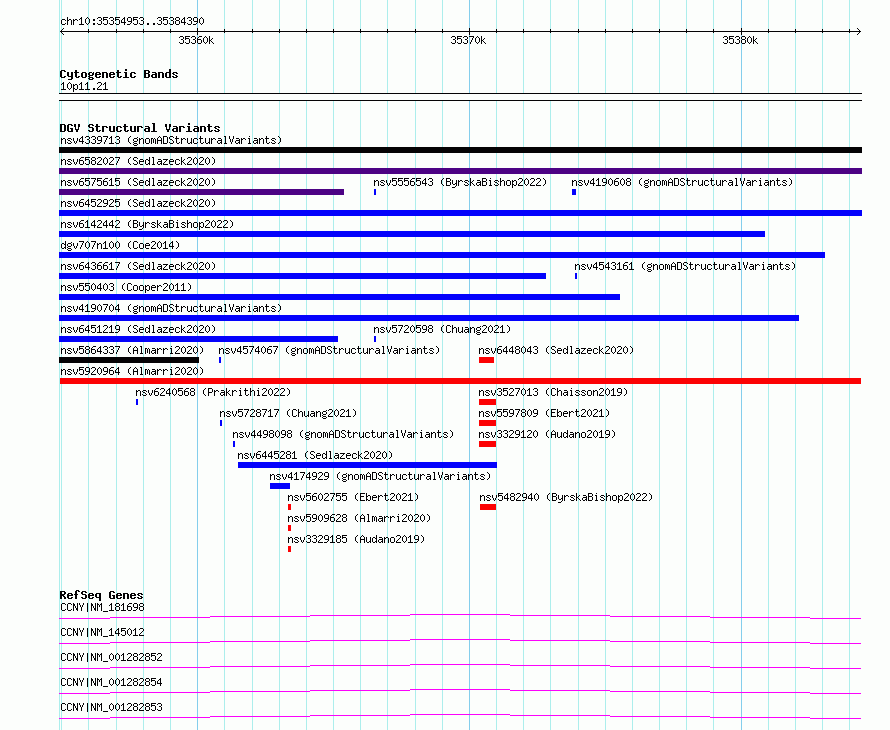This screenshot has width=890, height=730.
Task: Select the red block under nsv3527013
Action: 488,402
